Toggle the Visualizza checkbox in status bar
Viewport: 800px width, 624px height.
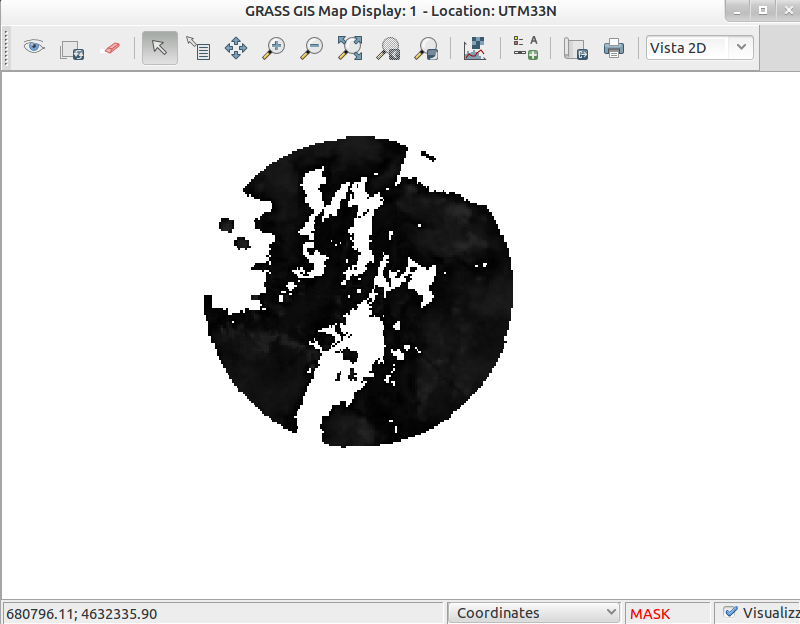click(731, 612)
